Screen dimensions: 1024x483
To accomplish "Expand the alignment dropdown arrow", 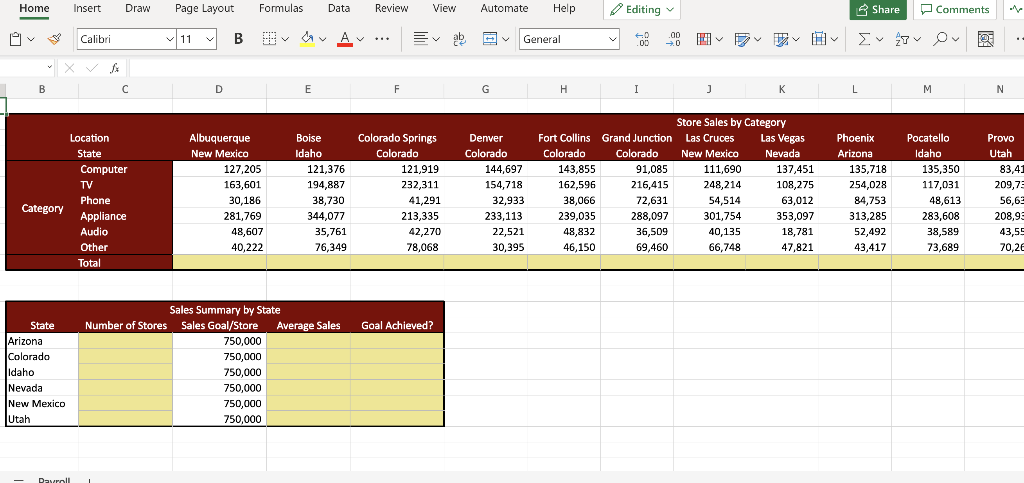I will pos(437,39).
